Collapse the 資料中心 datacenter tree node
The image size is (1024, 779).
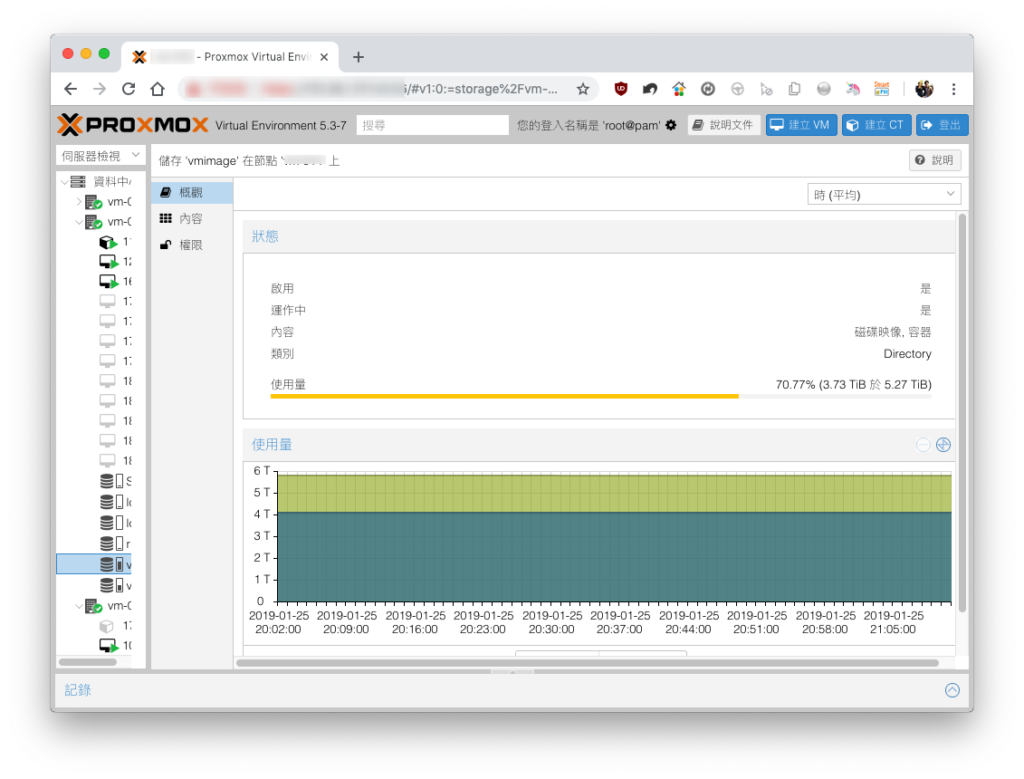pyautogui.click(x=64, y=182)
